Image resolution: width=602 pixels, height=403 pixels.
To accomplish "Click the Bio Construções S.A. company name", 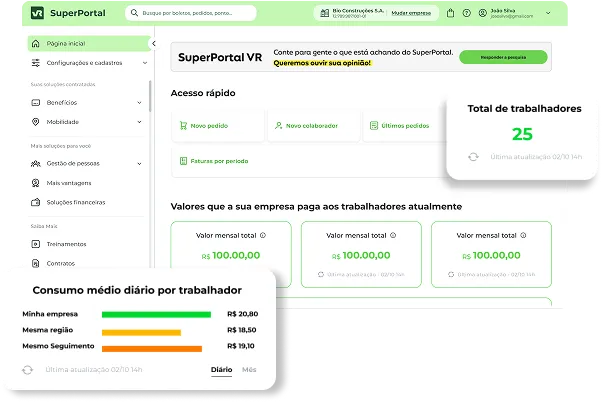I will click(358, 11).
